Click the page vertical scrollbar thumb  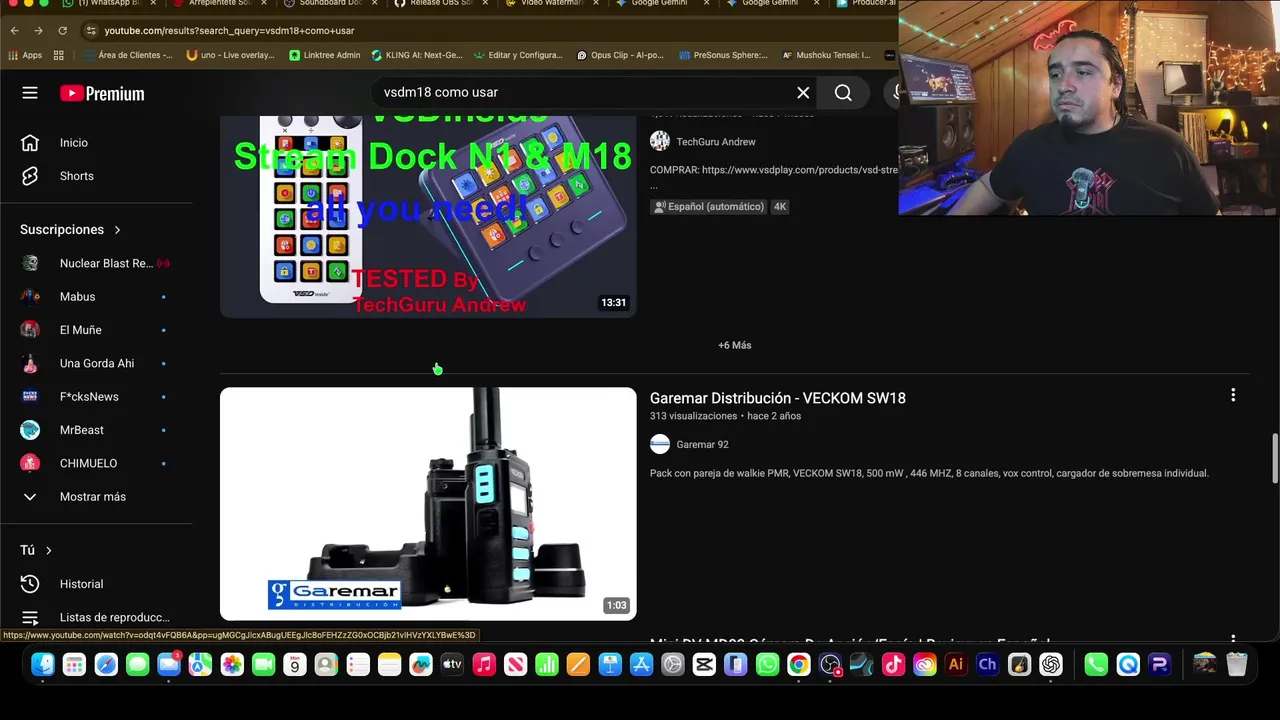click(x=1274, y=458)
